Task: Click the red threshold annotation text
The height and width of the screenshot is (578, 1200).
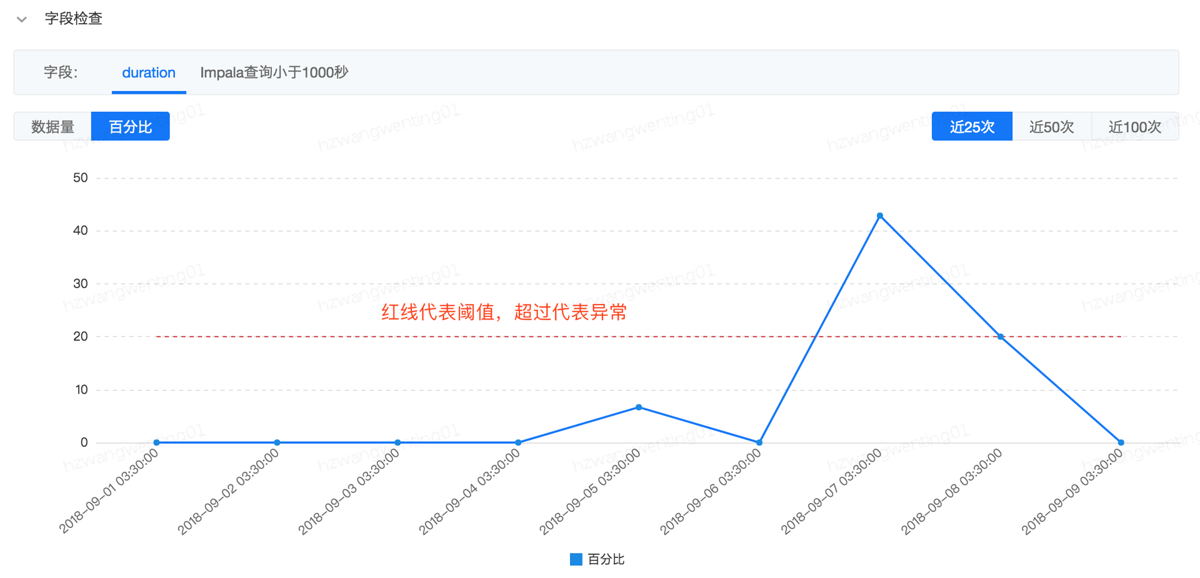Action: pos(505,312)
